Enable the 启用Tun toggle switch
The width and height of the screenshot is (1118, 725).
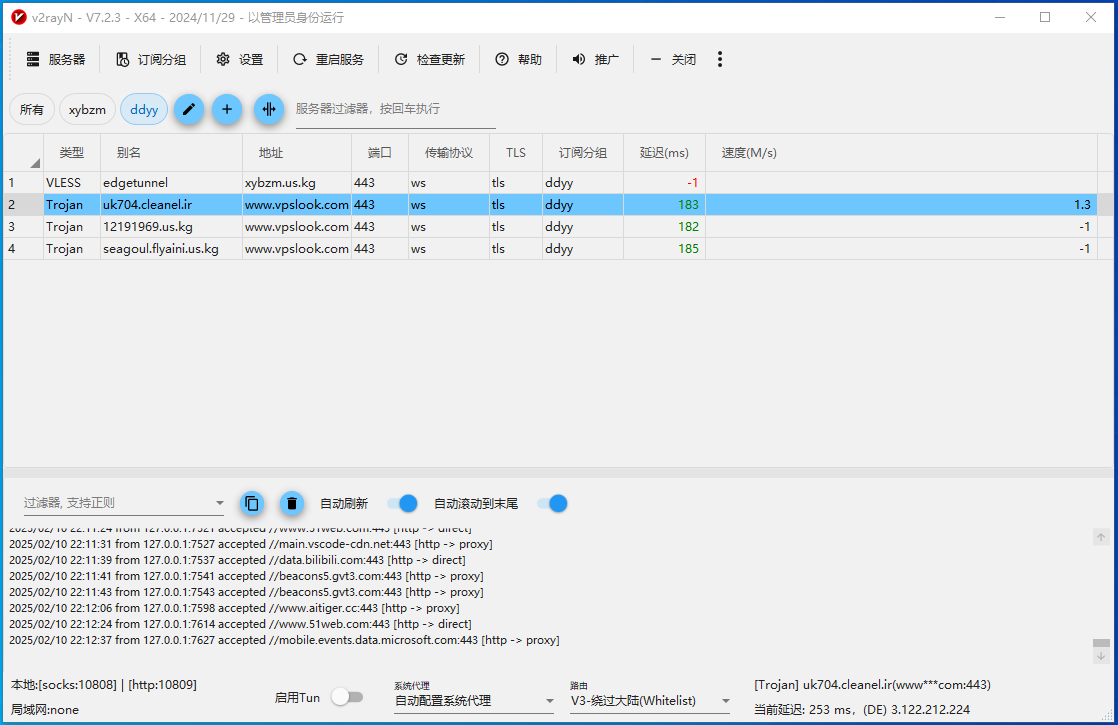pos(346,697)
